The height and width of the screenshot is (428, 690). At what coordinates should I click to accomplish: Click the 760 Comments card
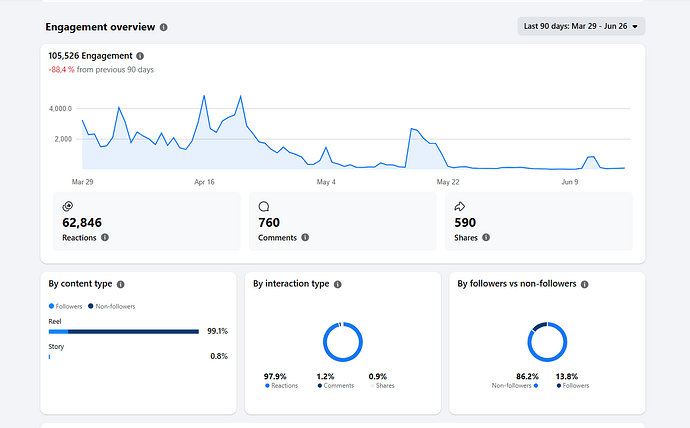343,221
